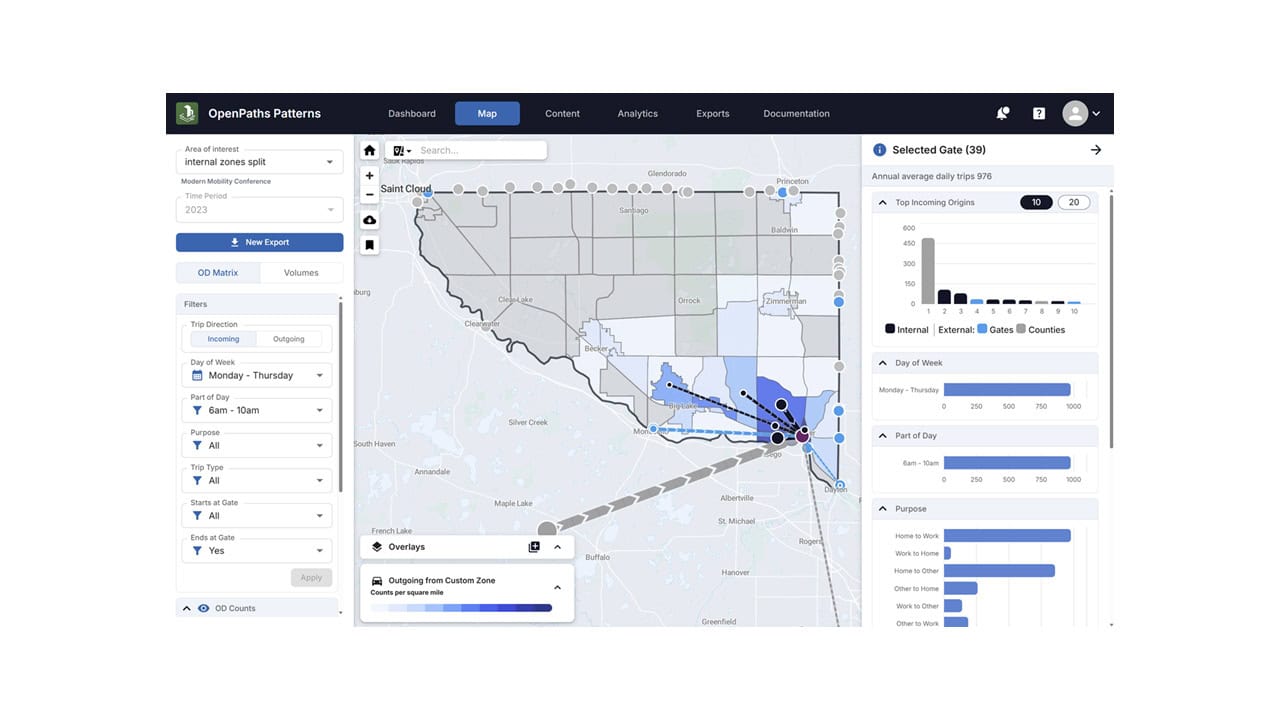Open Starts at Gate dropdown
This screenshot has width=1280, height=720.
click(258, 515)
